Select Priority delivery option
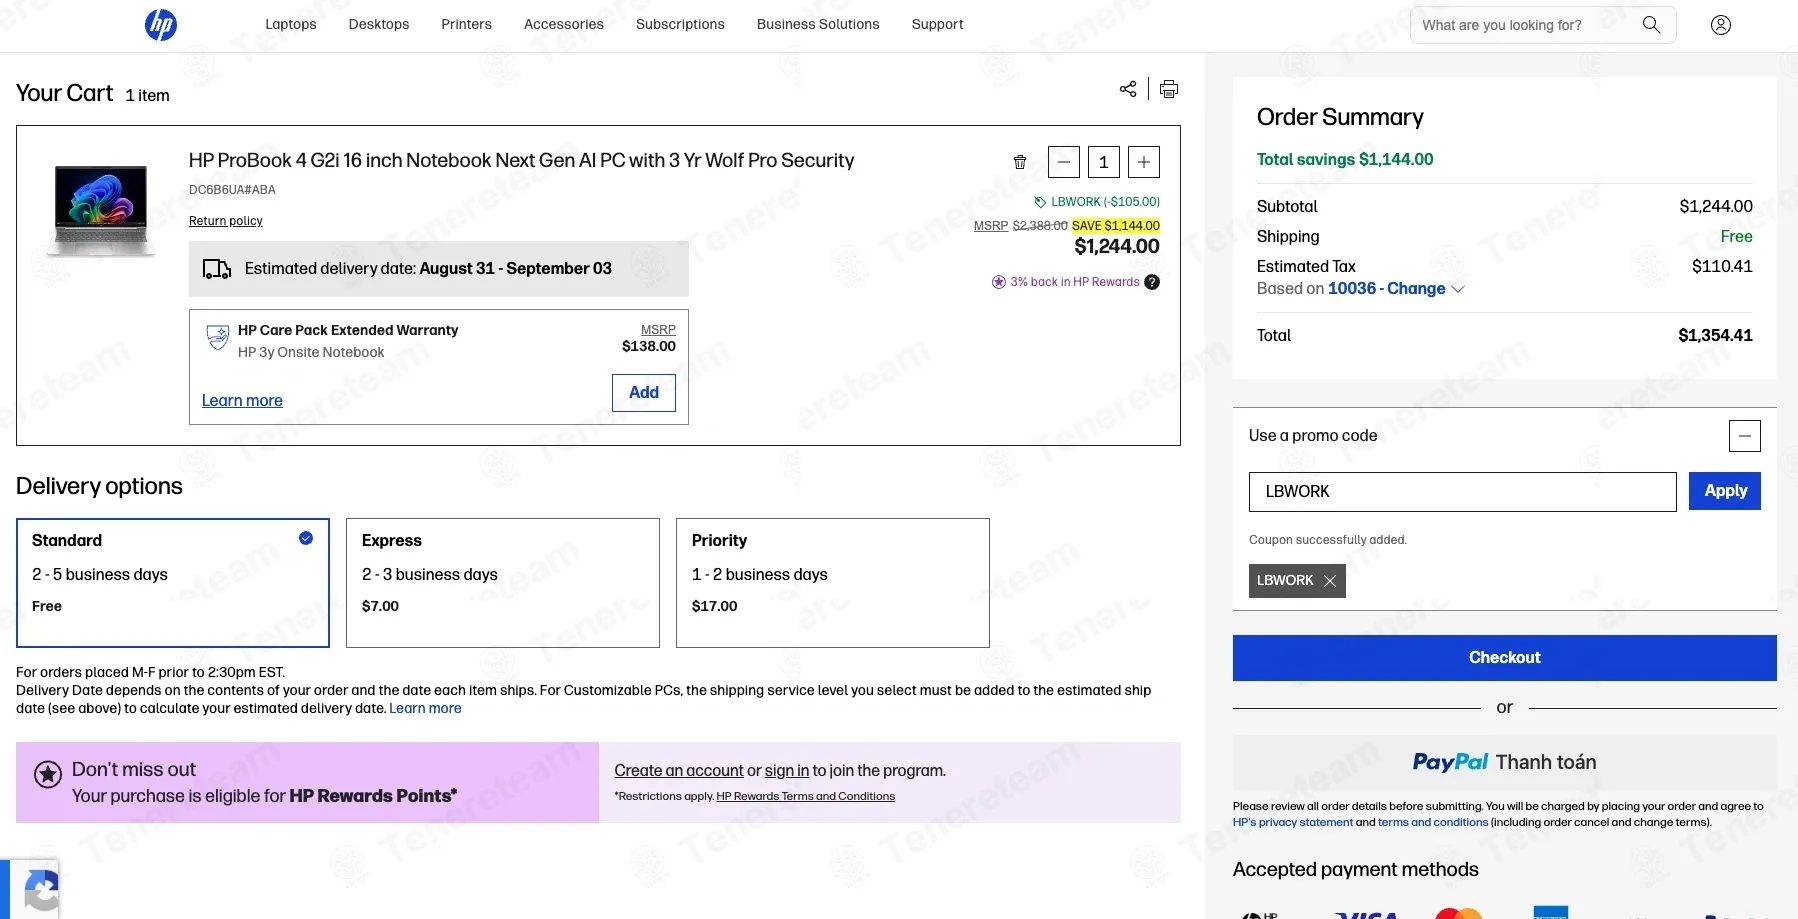Image resolution: width=1798 pixels, height=919 pixels. click(833, 583)
